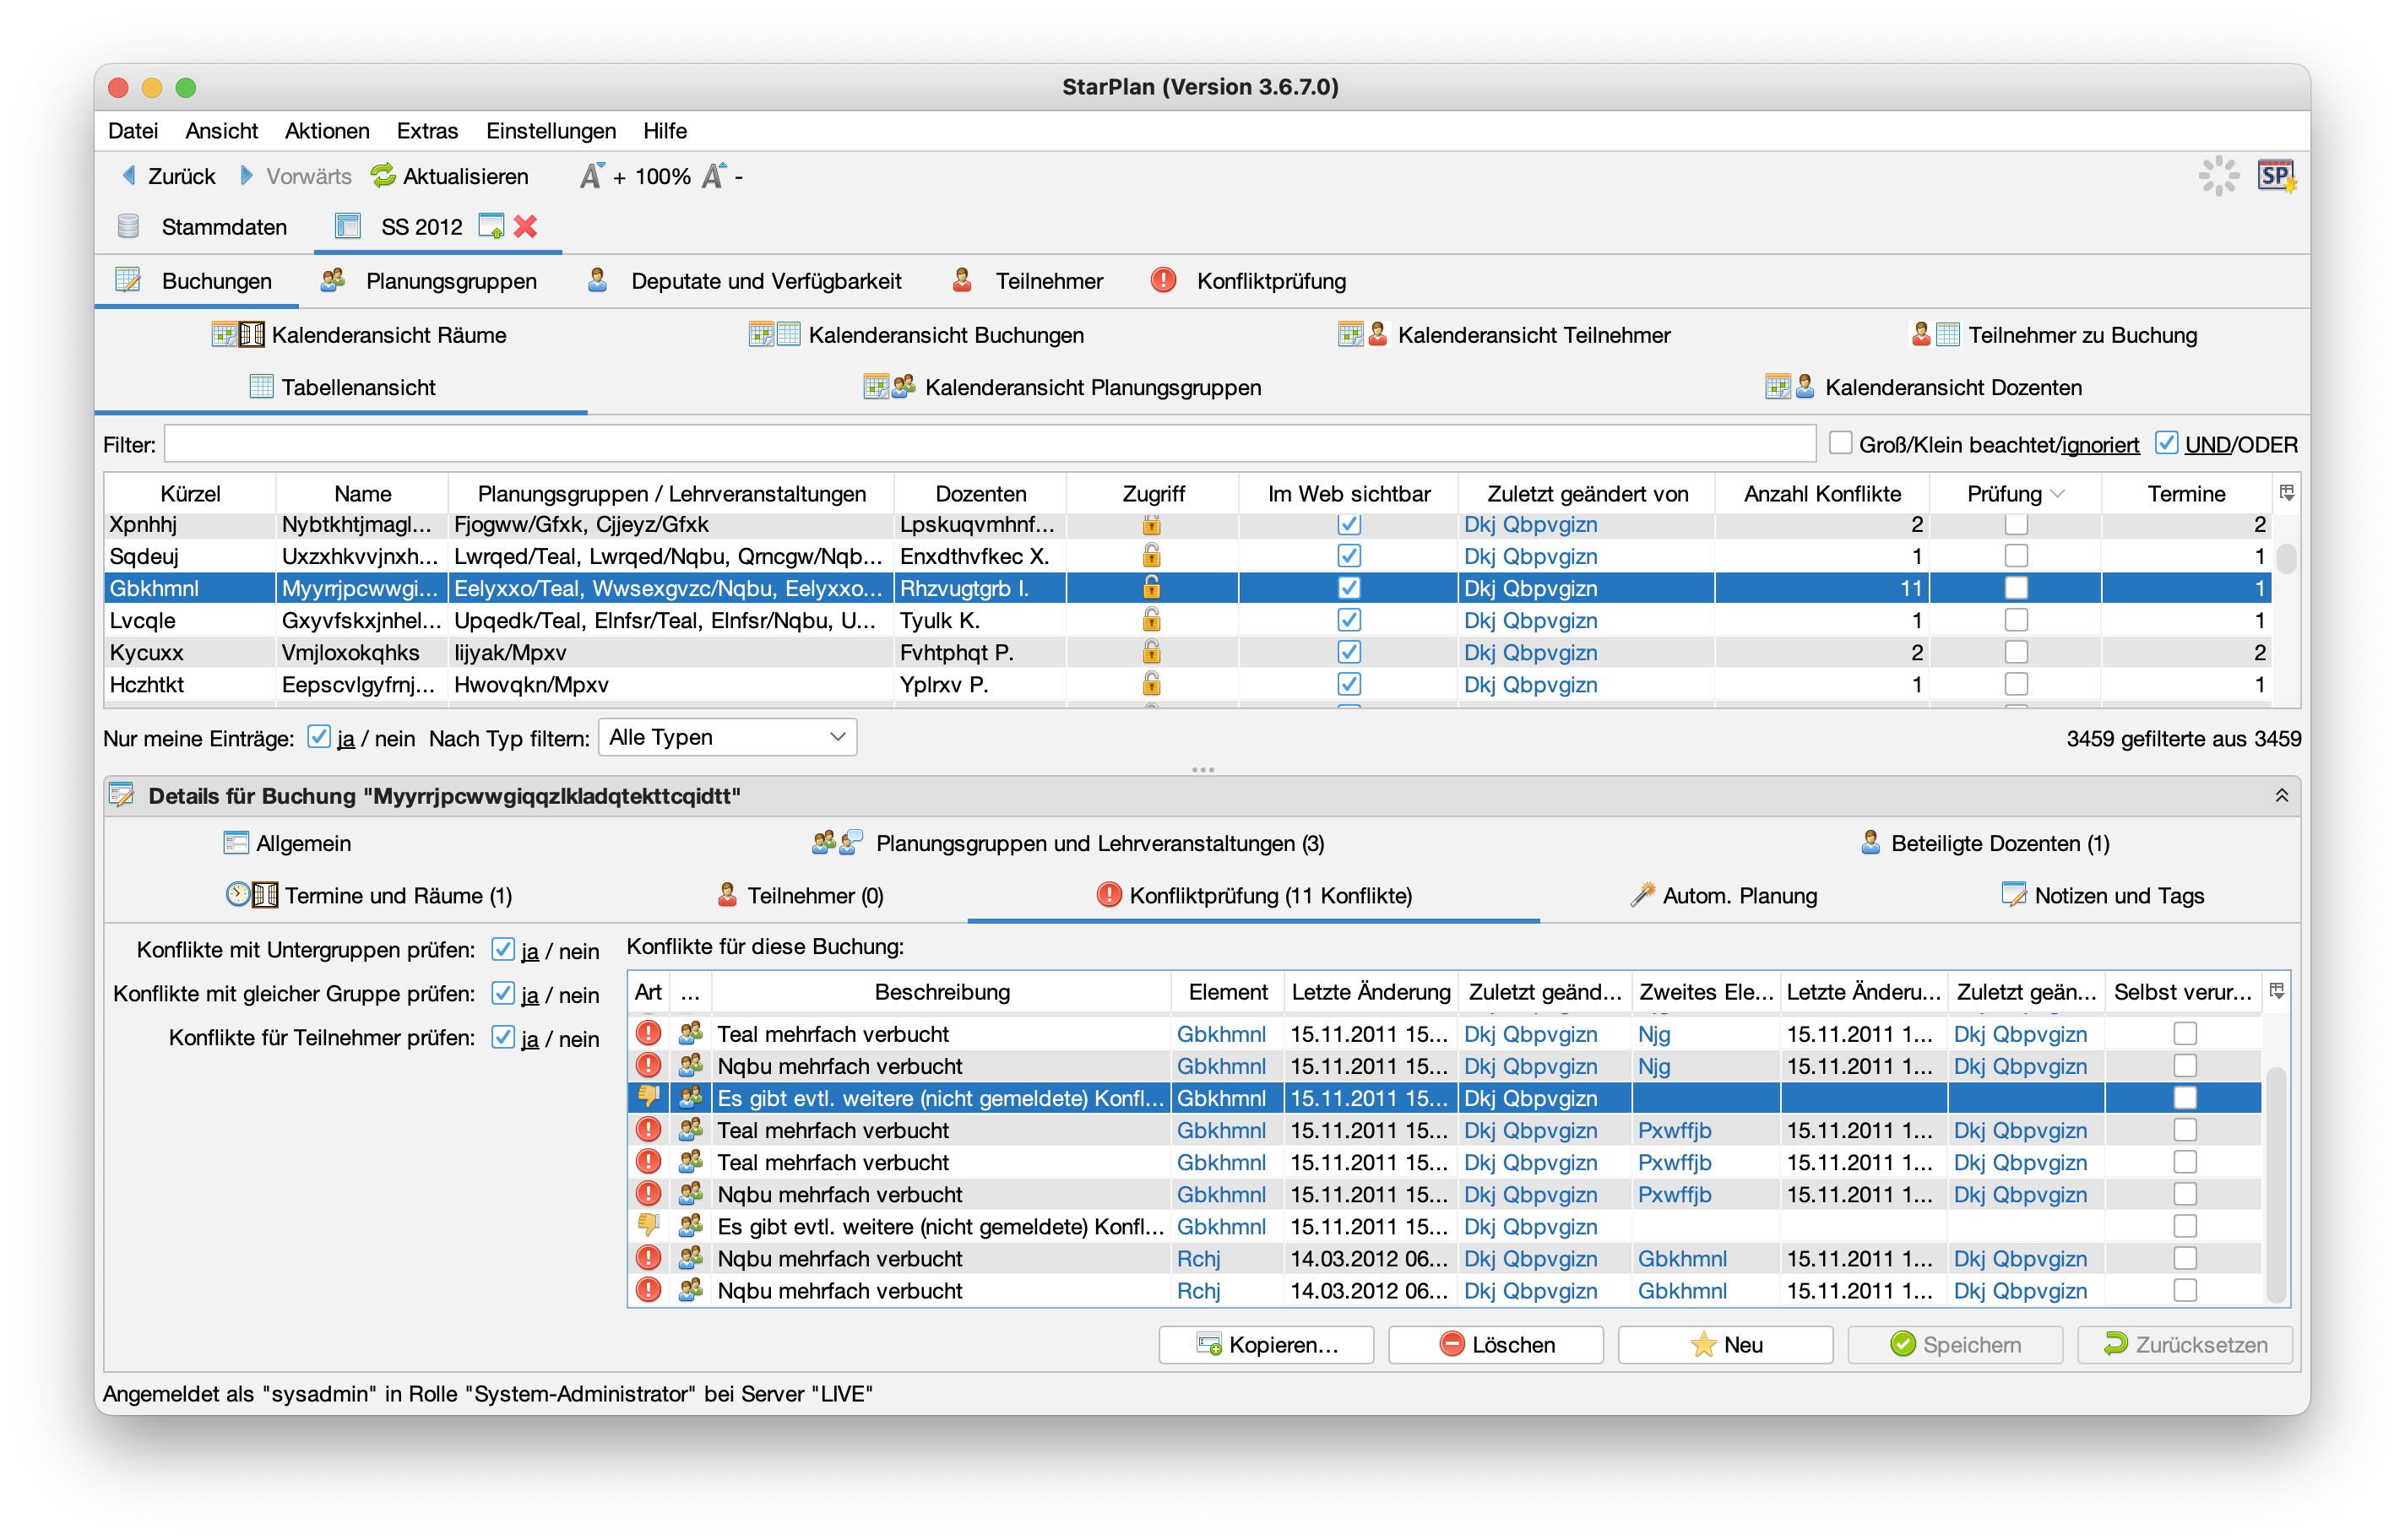2405x1540 pixels.
Task: Click the StarPlan SP logo icon
Action: 2275,176
